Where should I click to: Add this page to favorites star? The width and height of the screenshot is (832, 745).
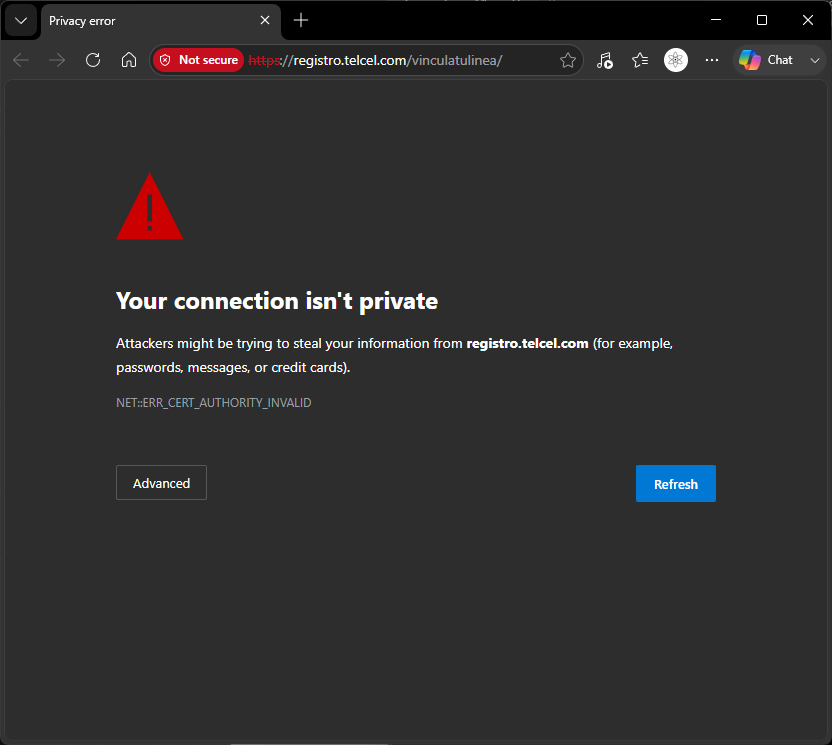coord(568,60)
